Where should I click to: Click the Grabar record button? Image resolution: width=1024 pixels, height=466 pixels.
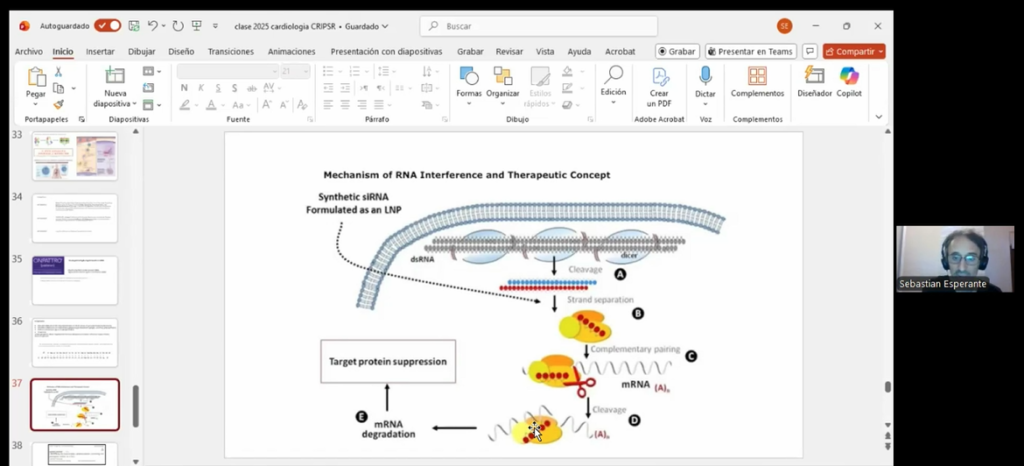point(677,51)
